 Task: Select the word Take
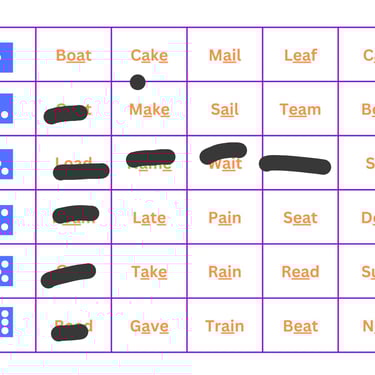point(149,272)
